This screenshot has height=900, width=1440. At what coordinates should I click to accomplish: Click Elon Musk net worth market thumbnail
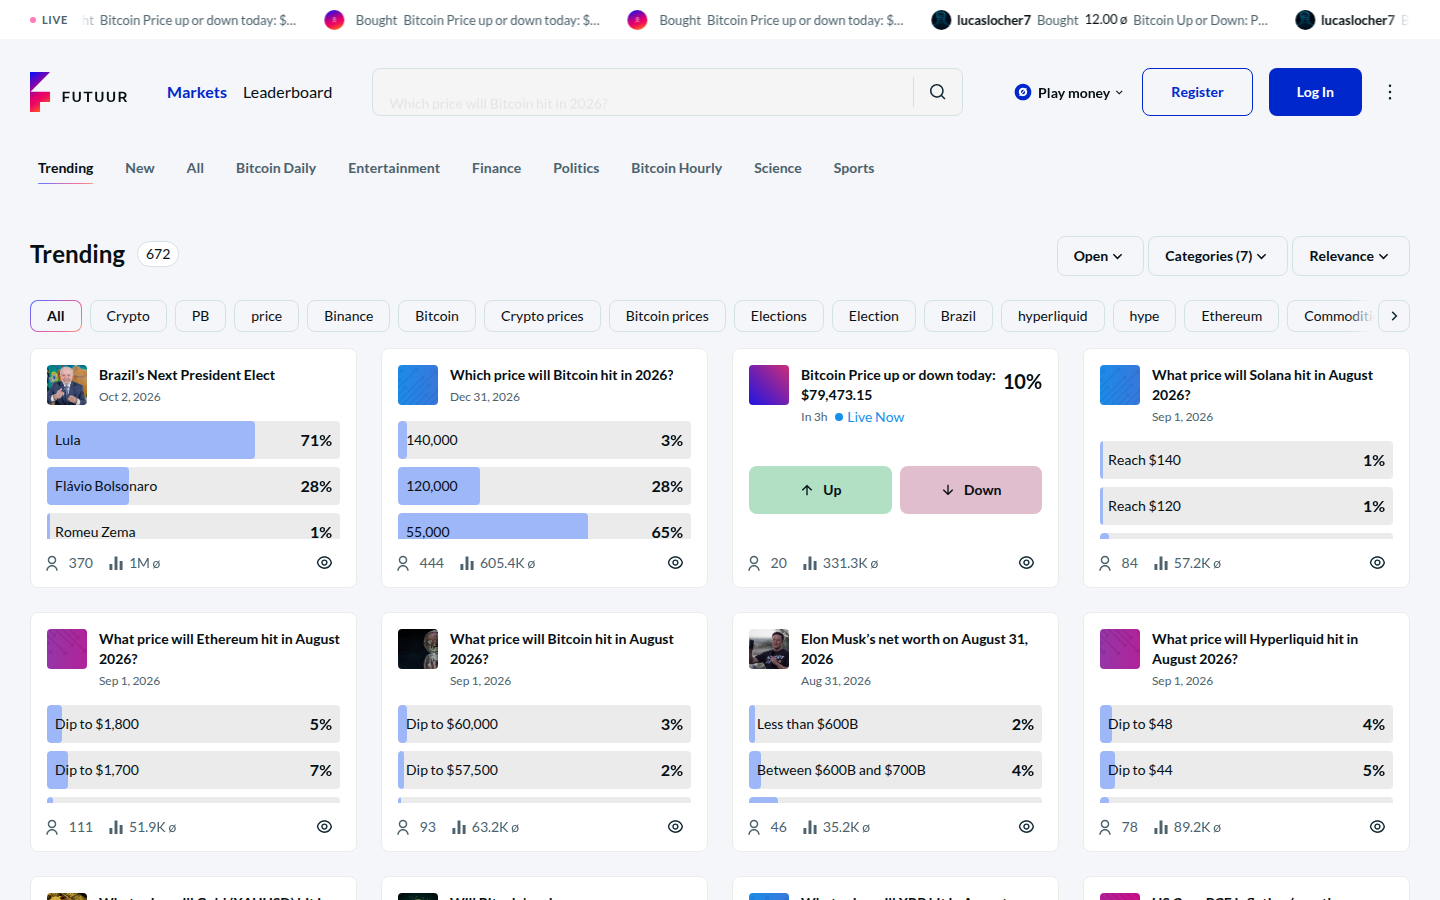(769, 649)
